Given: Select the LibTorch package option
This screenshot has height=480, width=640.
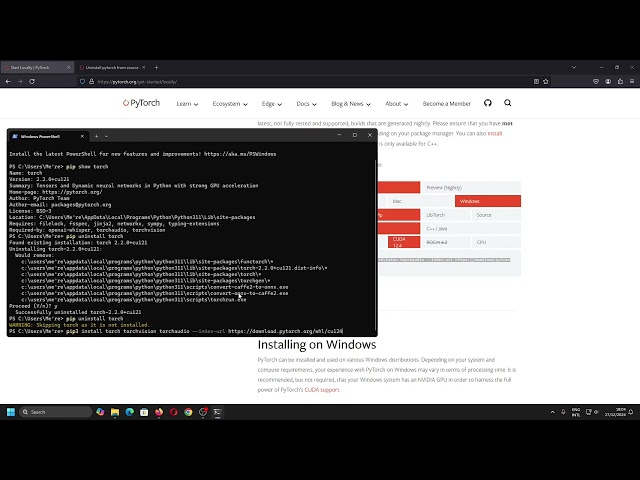Looking at the screenshot, I should [x=446, y=215].
